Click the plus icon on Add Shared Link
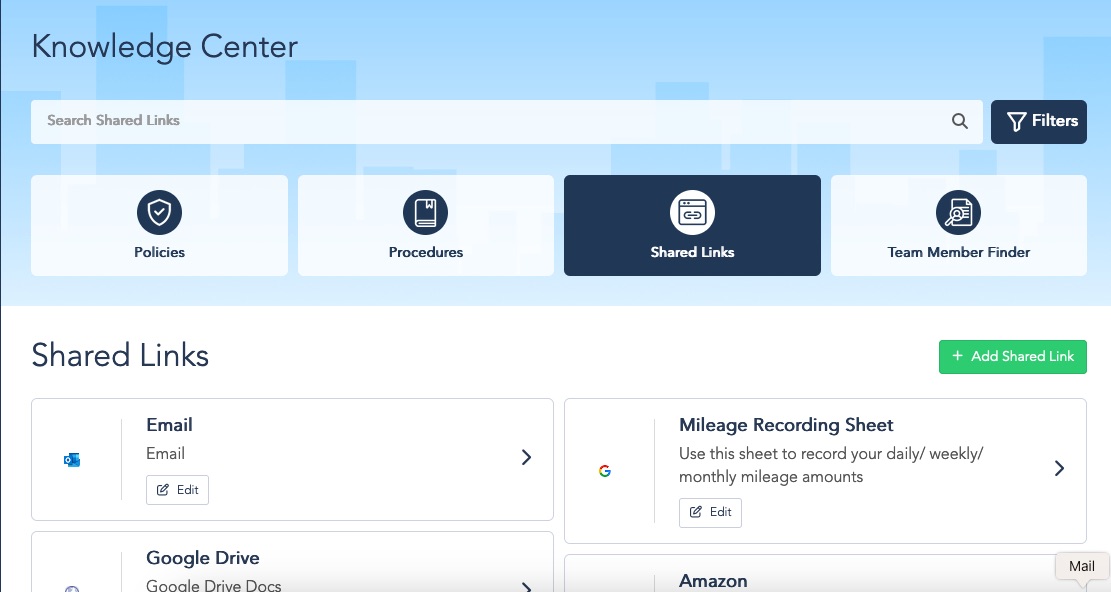1111x592 pixels. 957,356
